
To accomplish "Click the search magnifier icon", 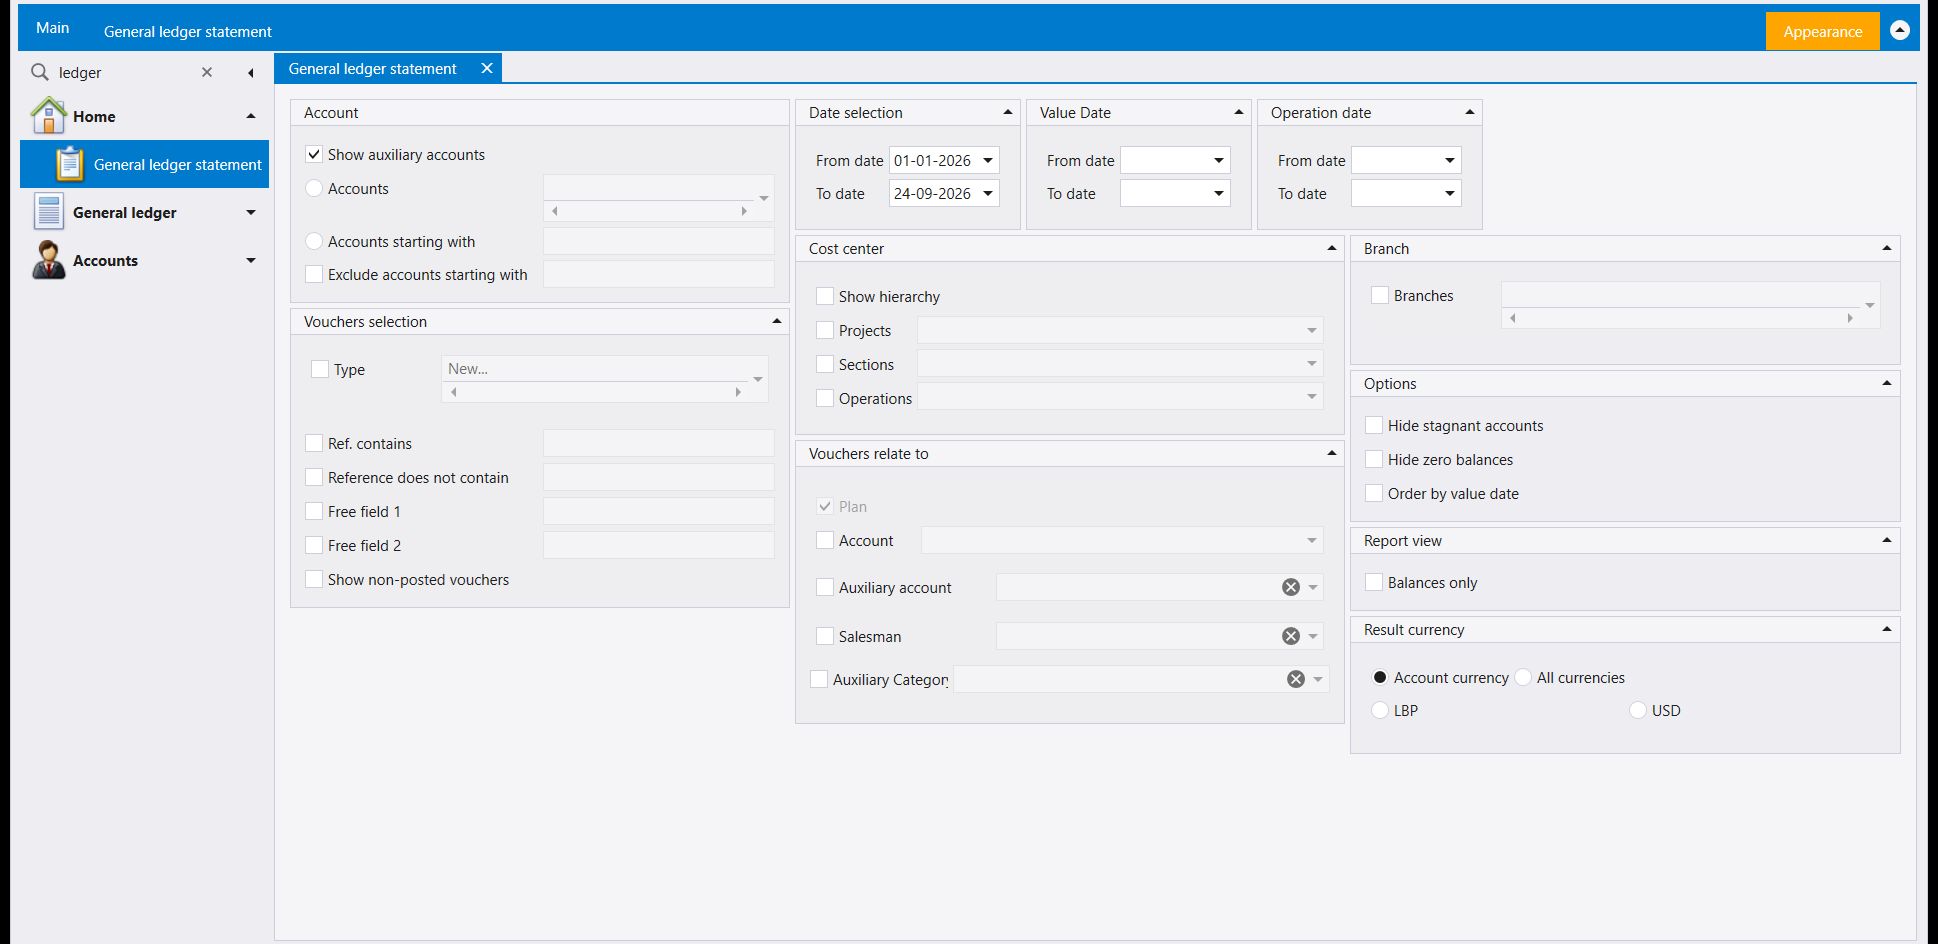I will pyautogui.click(x=40, y=72).
